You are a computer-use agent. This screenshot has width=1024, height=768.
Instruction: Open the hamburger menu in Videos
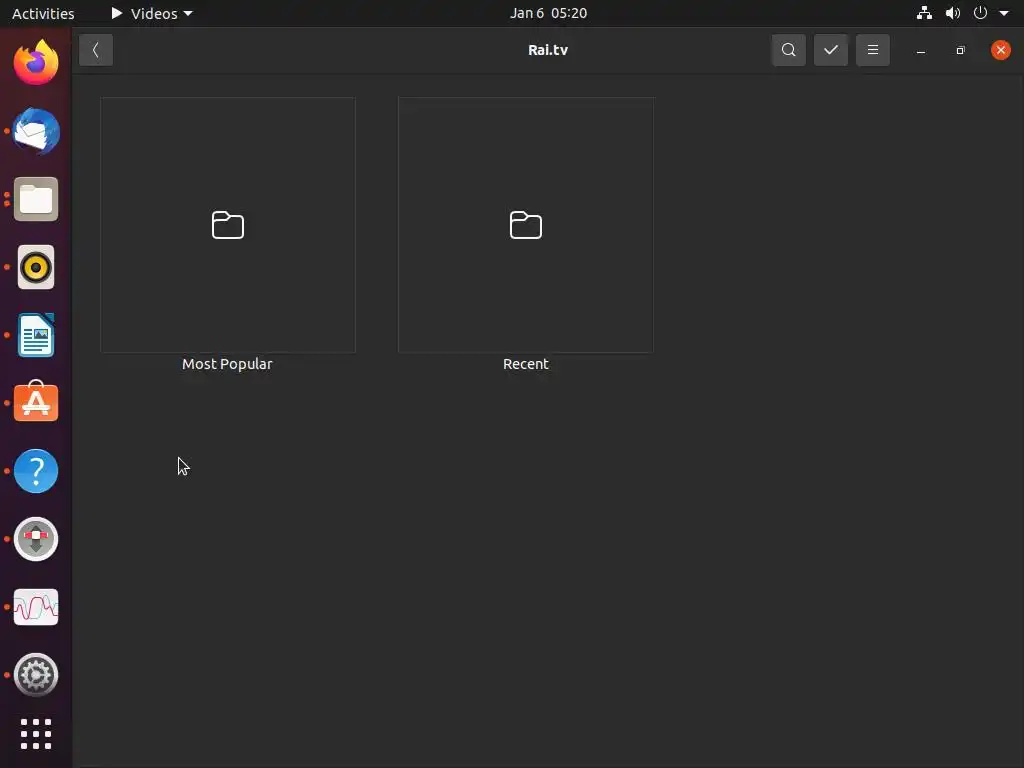click(x=872, y=50)
